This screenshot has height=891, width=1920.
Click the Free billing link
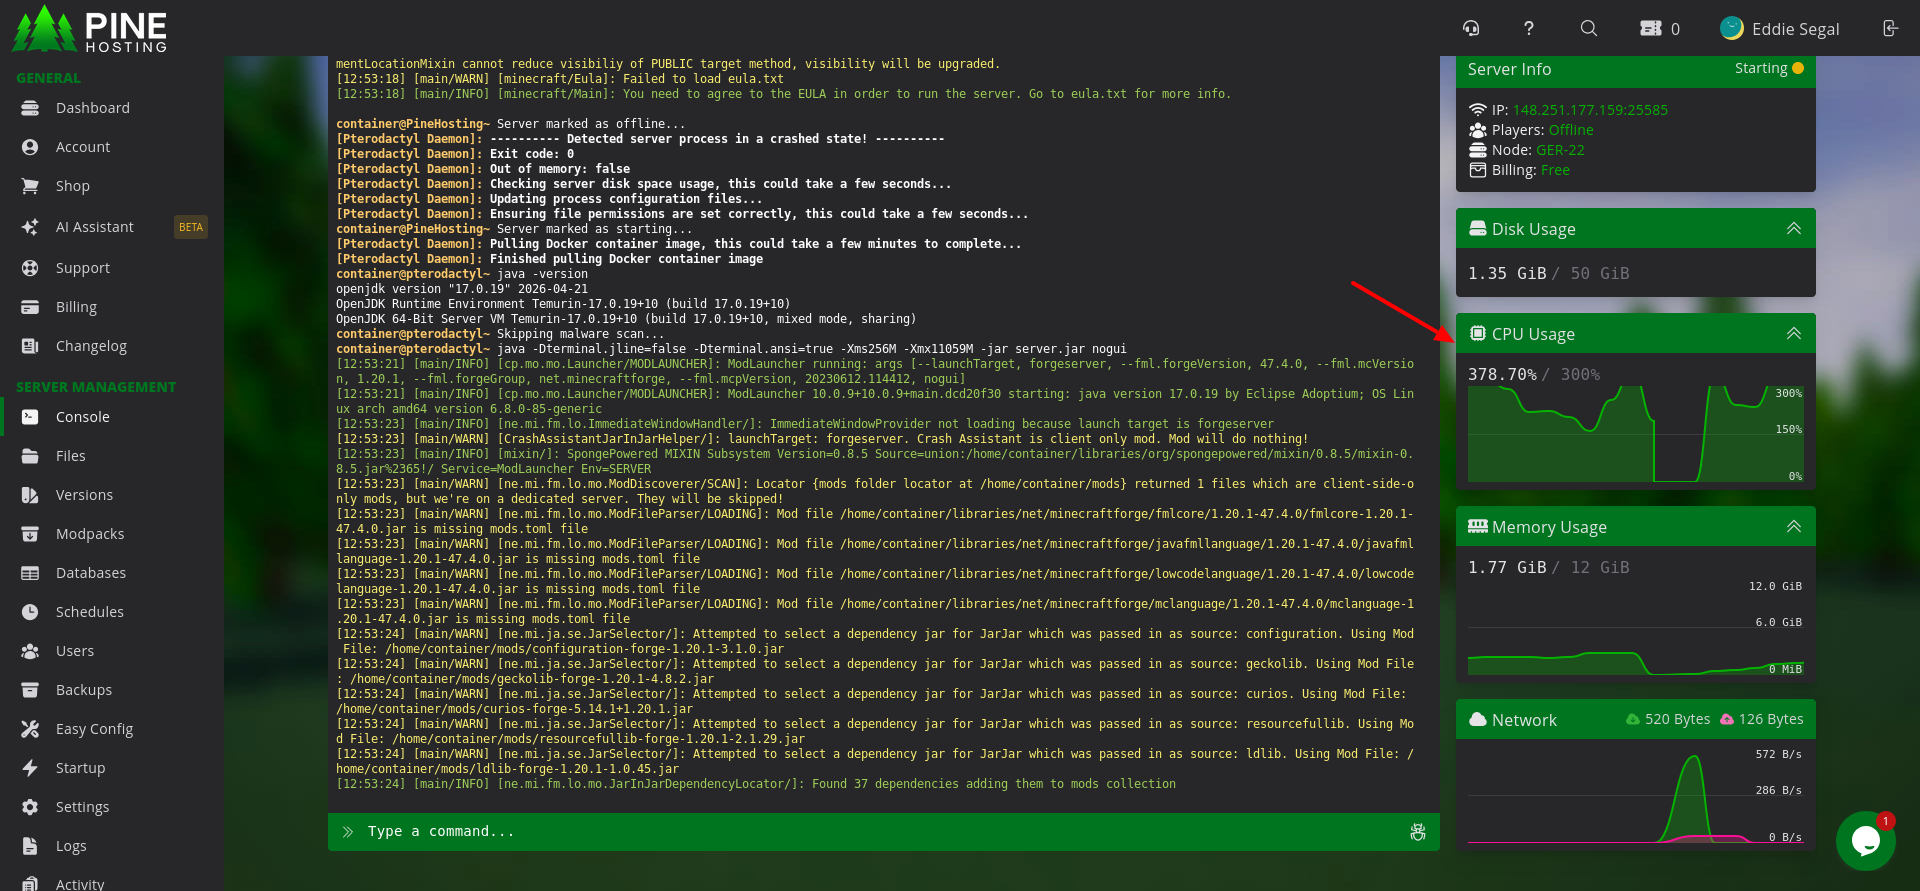click(x=1555, y=170)
